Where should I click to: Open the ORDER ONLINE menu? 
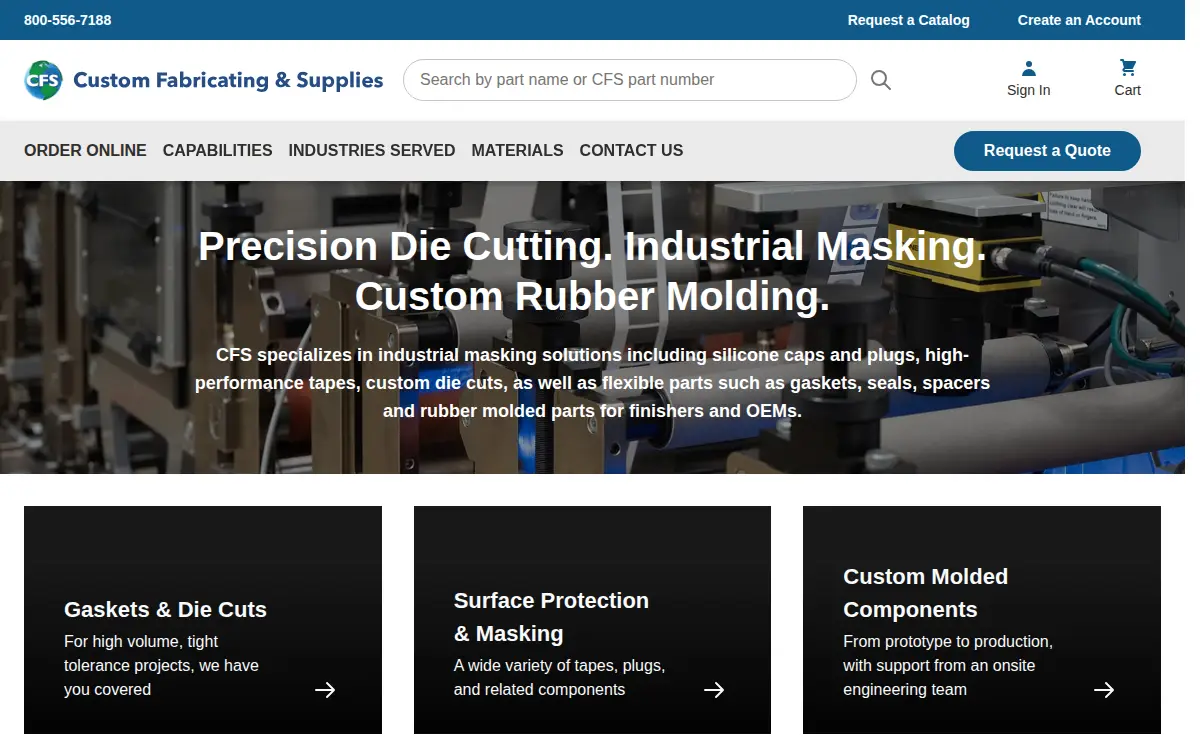(85, 150)
